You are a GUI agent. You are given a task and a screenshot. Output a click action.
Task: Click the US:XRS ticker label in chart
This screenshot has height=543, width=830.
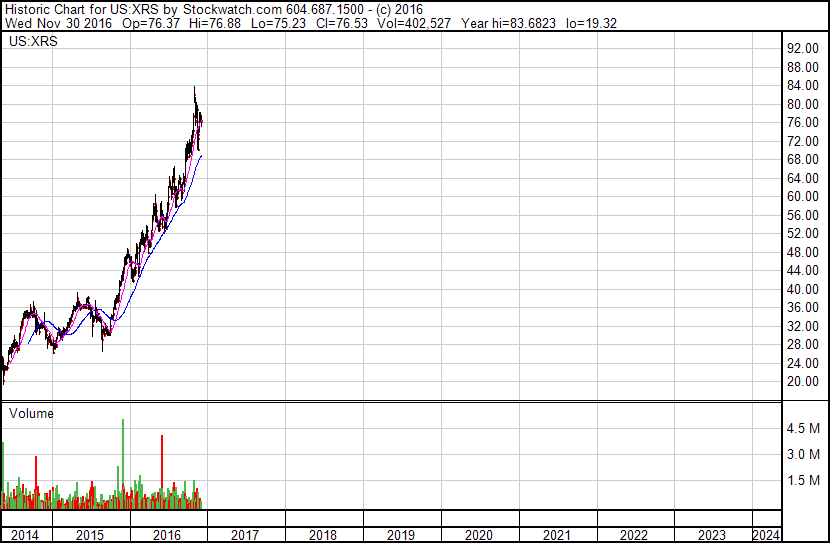33,41
